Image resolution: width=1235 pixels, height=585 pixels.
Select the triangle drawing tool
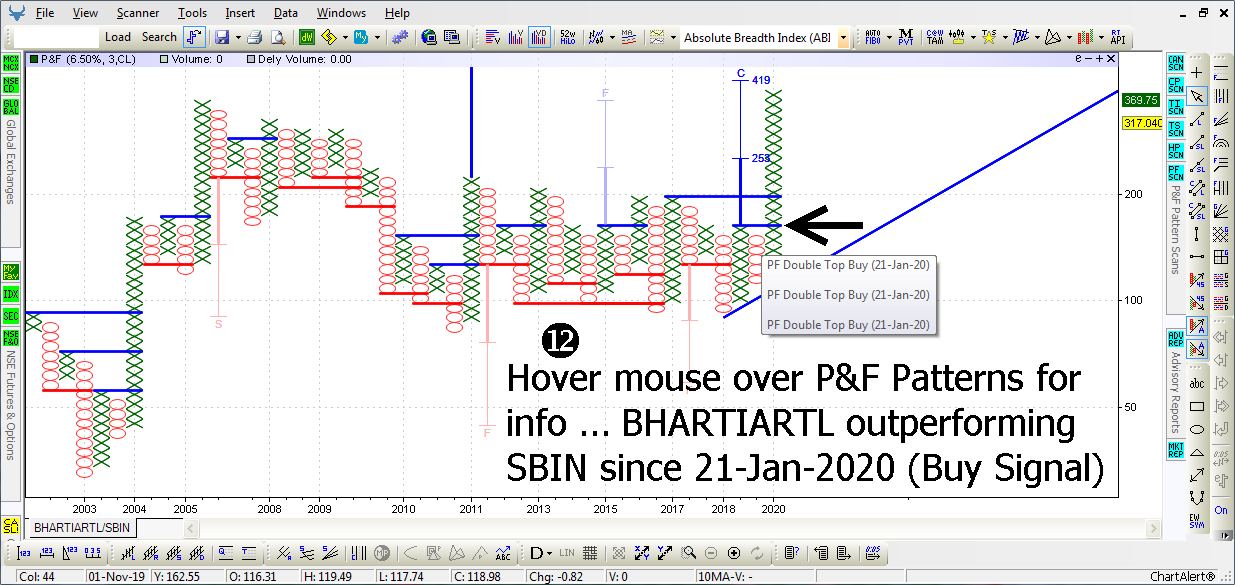coord(1197,452)
